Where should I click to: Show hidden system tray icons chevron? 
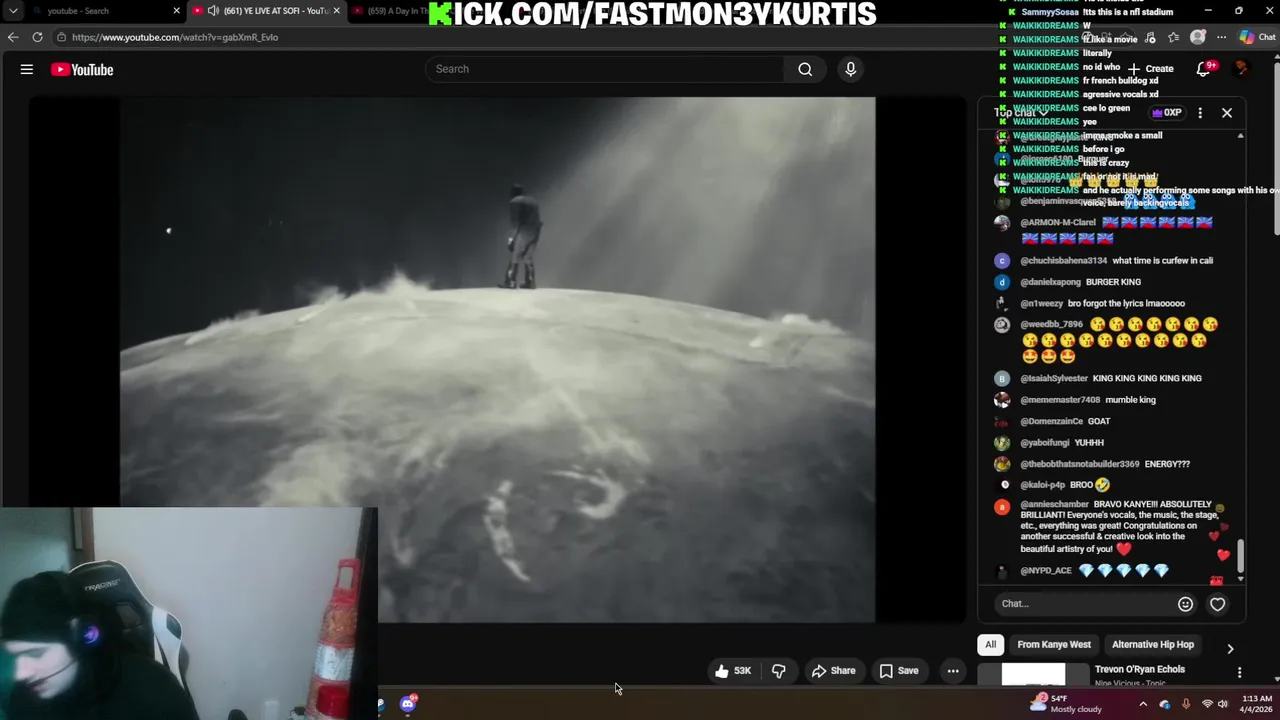pyautogui.click(x=1143, y=704)
